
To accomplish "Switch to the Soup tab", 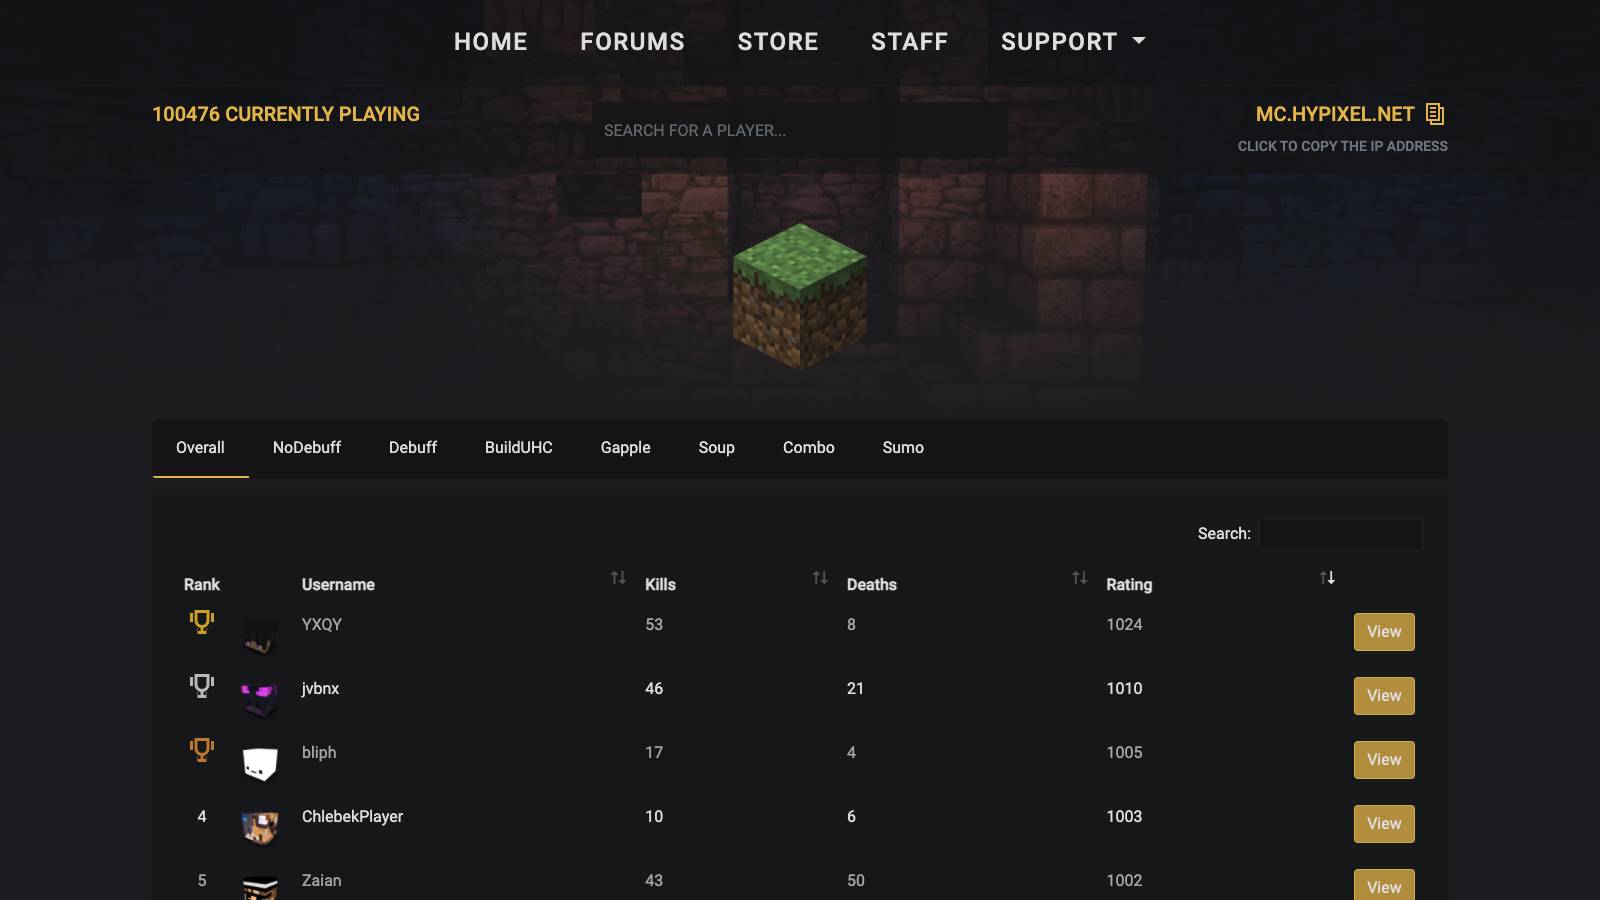I will click(x=717, y=448).
